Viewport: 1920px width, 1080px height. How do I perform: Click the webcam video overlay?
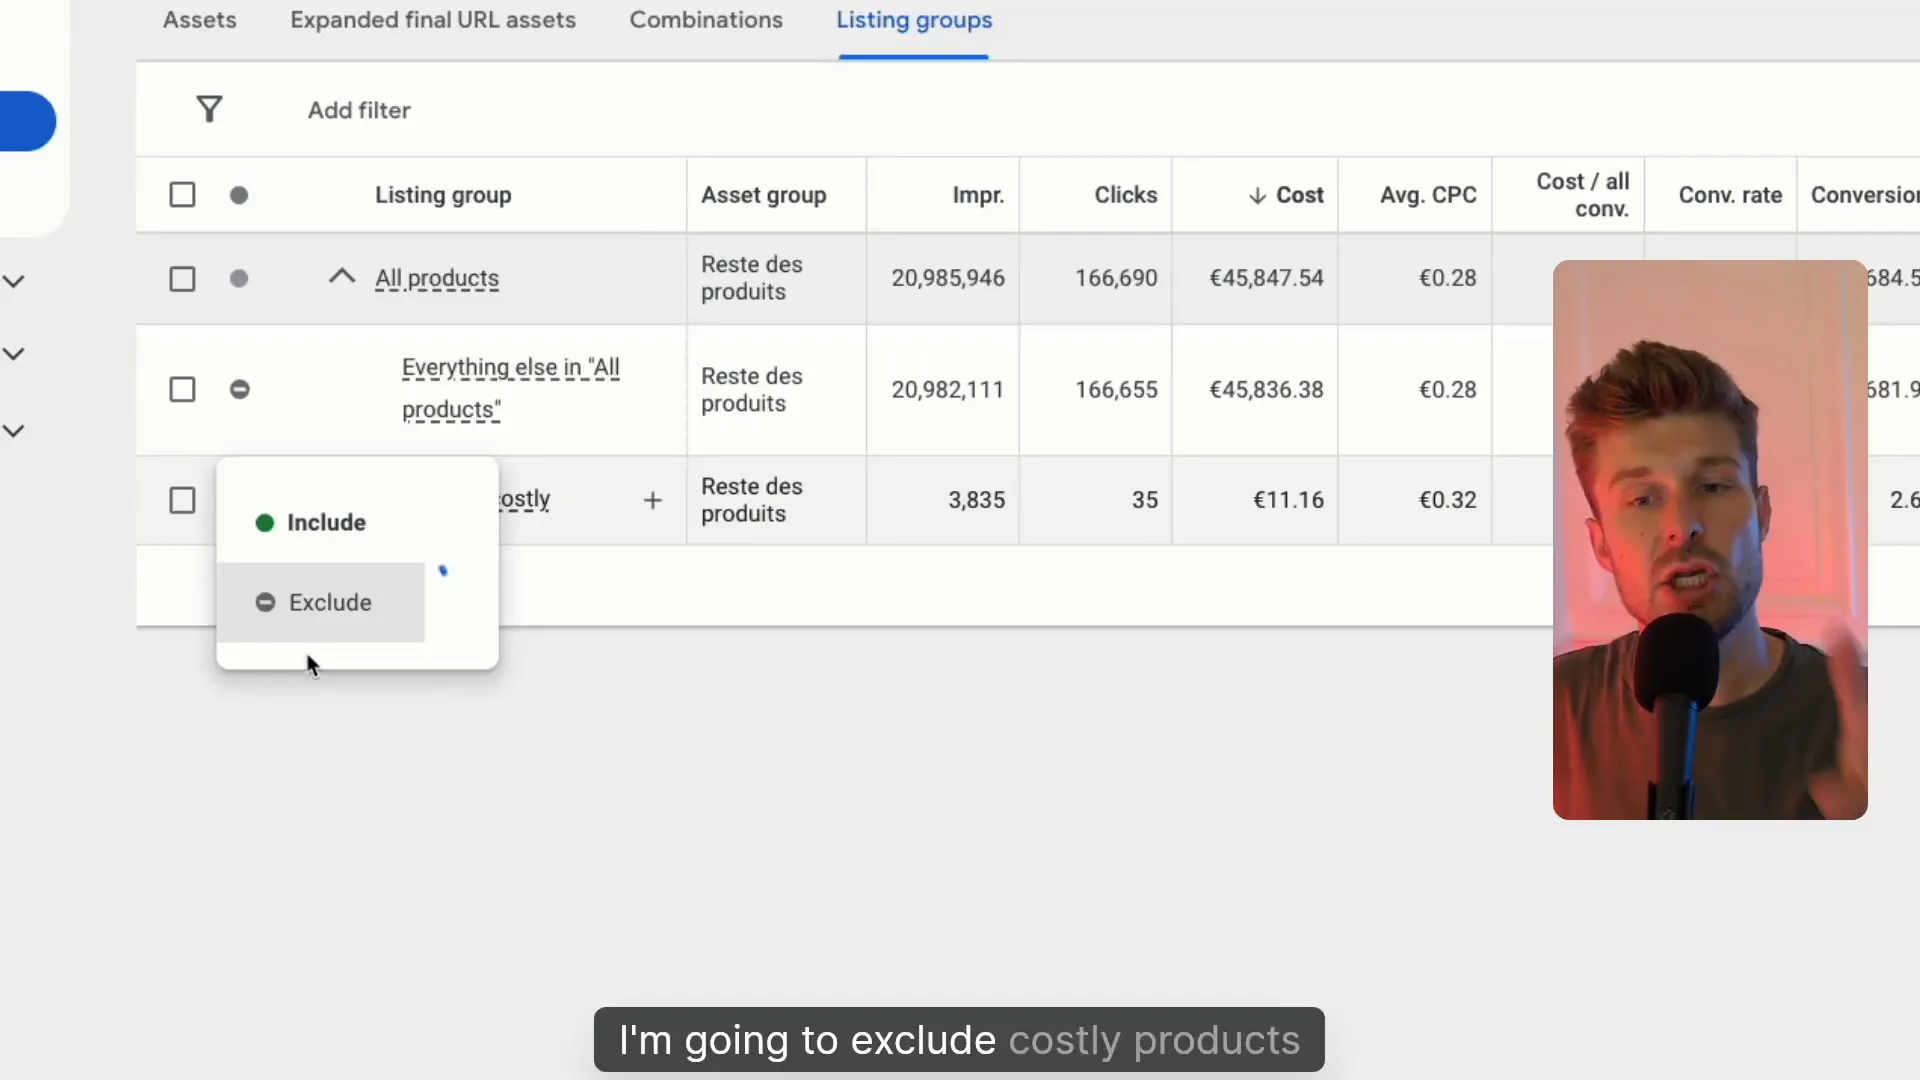(x=1709, y=540)
